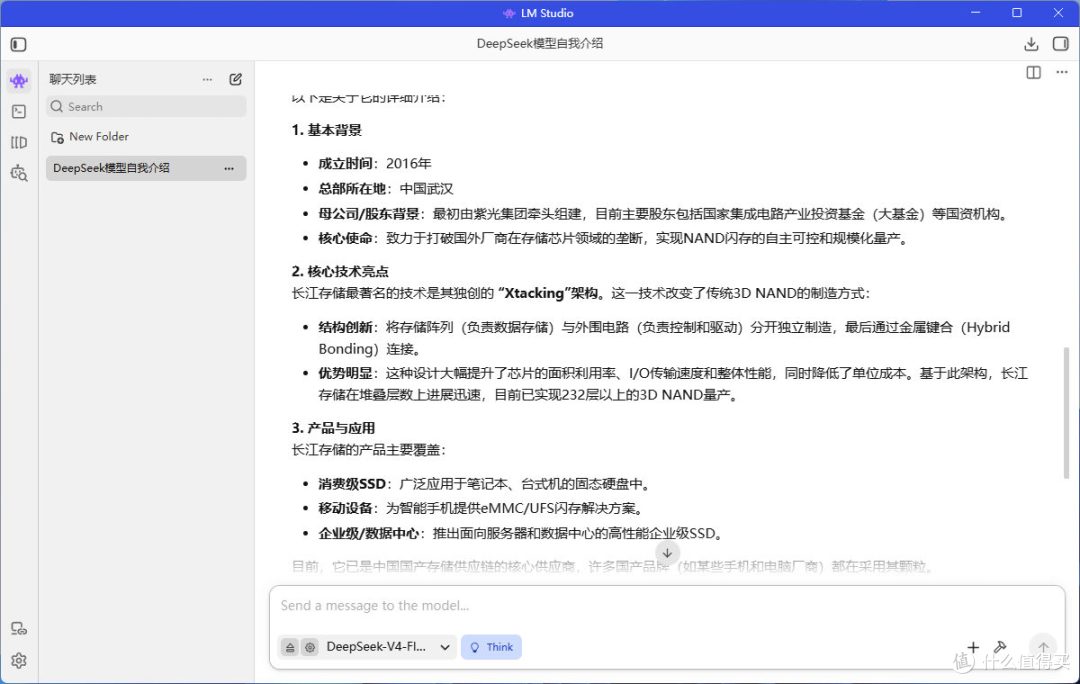Open the tools hammer icon

pyautogui.click(x=1000, y=647)
